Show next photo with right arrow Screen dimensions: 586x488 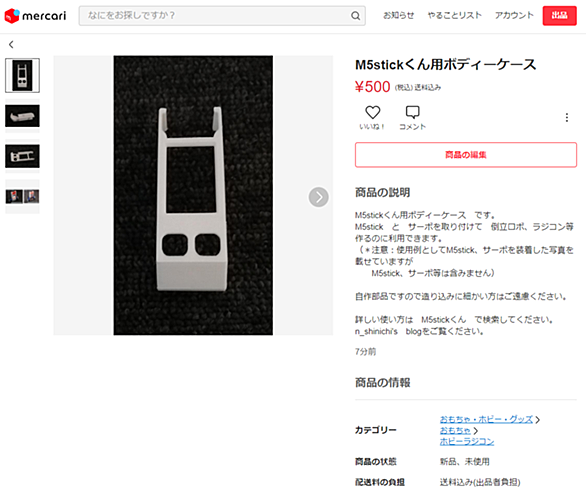318,197
